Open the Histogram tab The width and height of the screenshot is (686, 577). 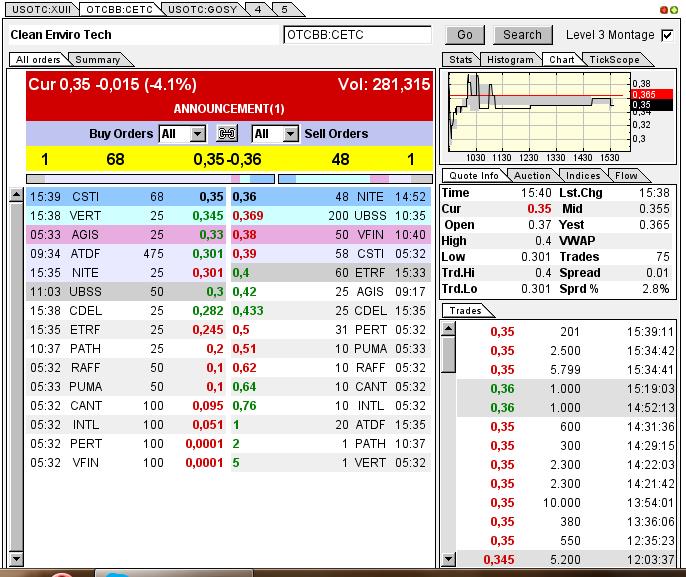(x=511, y=60)
